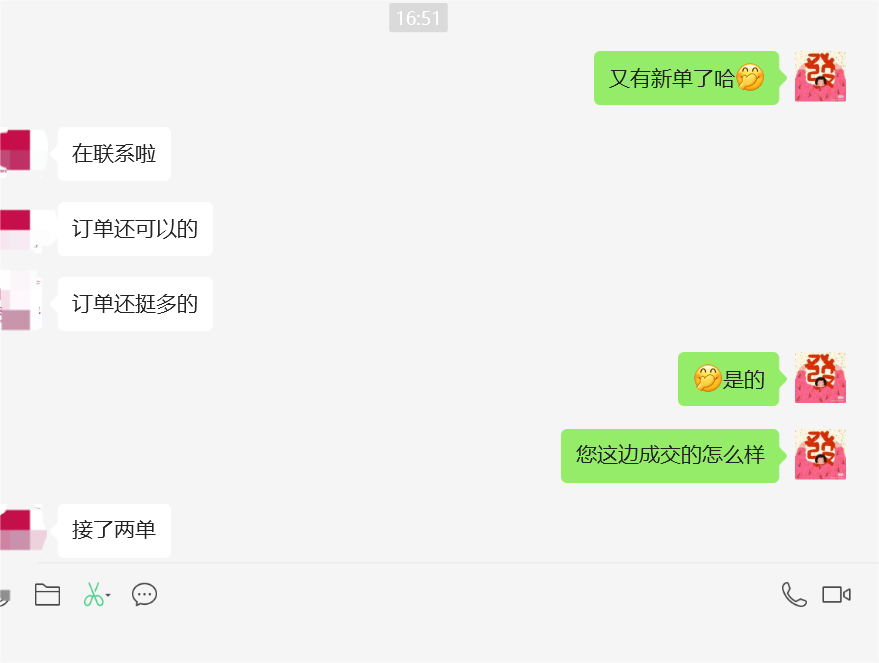Screen dimensions: 879x663
Task: Open chat history speech bubble icon
Action: click(x=144, y=595)
